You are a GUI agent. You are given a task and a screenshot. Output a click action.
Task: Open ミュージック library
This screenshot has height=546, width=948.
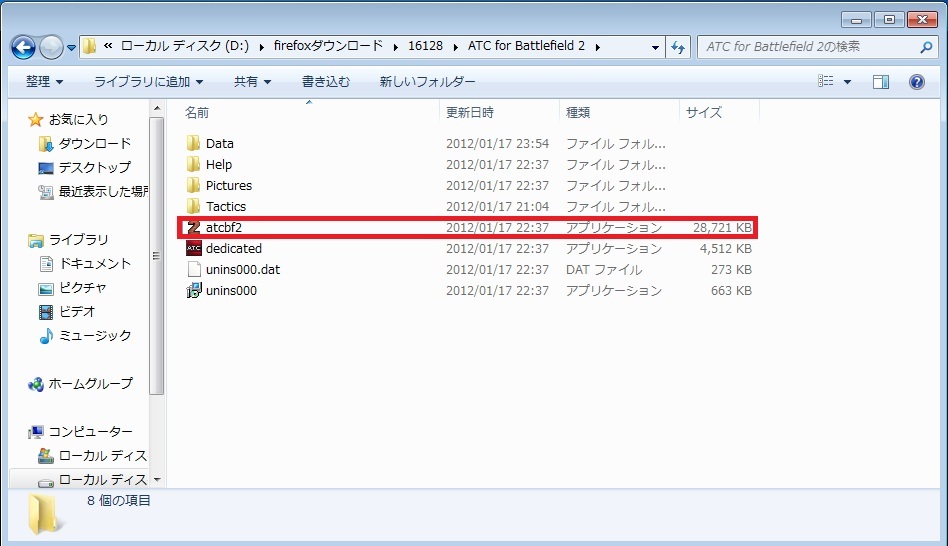pyautogui.click(x=94, y=336)
